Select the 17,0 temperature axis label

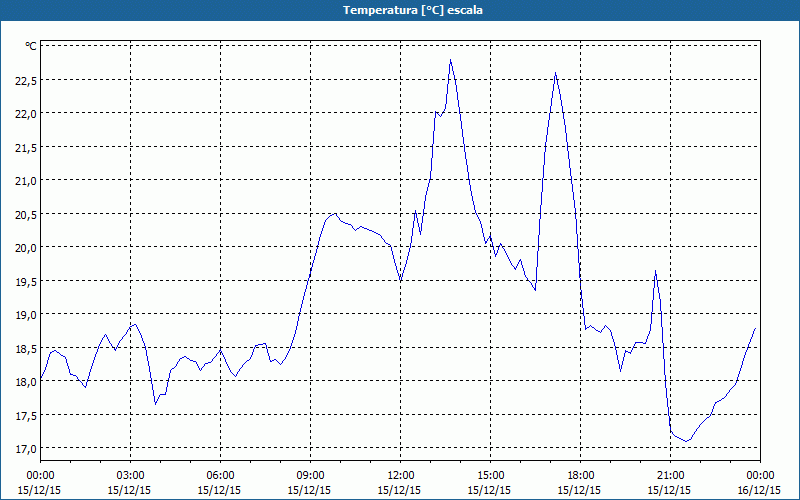point(26,449)
